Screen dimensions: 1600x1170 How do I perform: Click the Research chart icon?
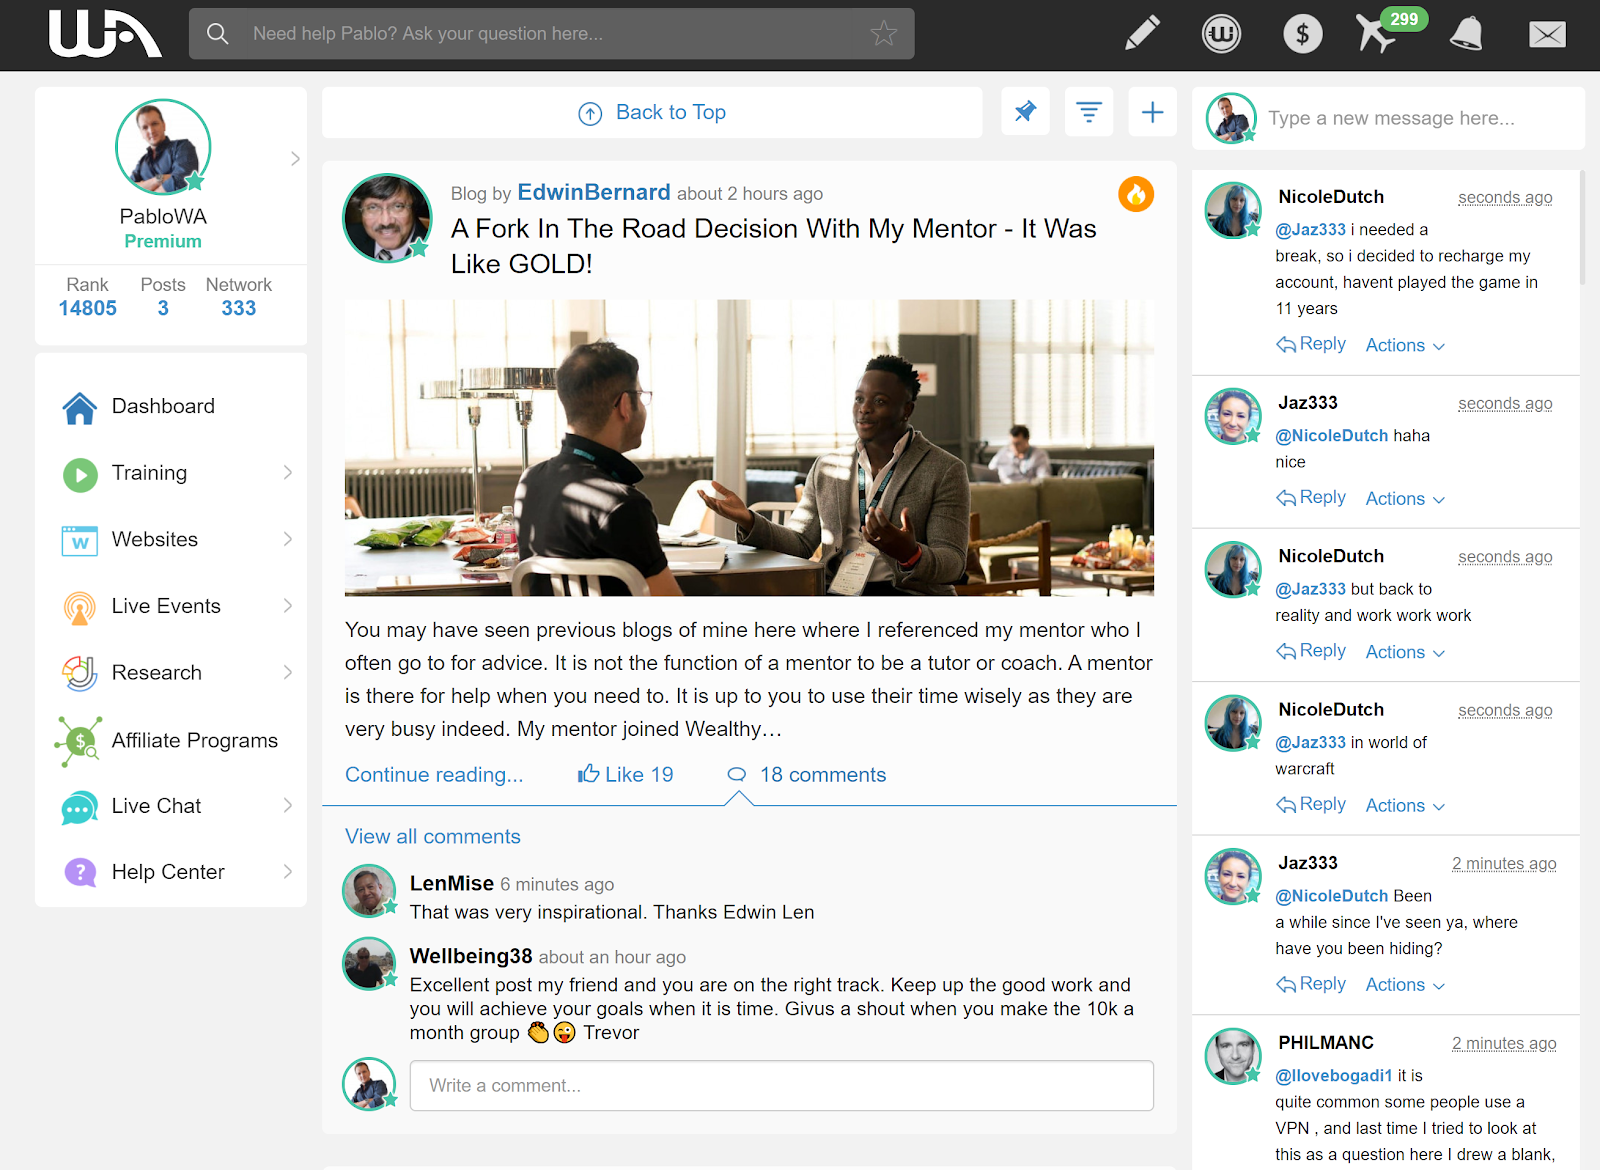[80, 673]
